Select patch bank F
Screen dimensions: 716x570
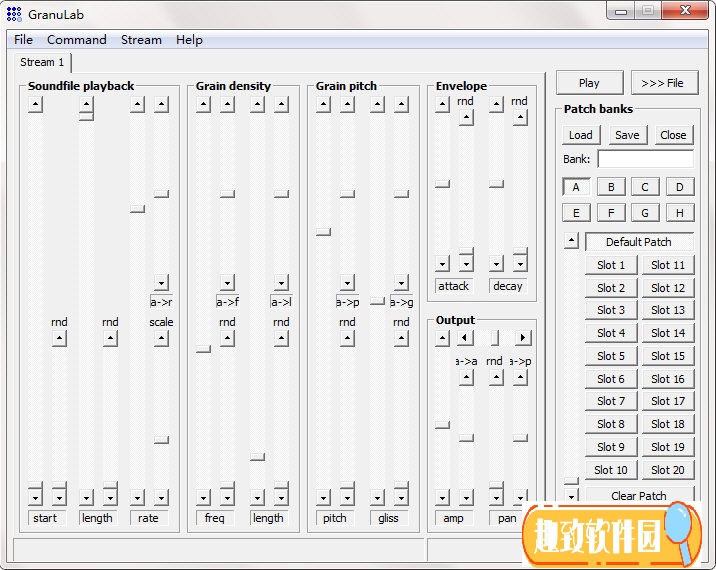pos(611,213)
